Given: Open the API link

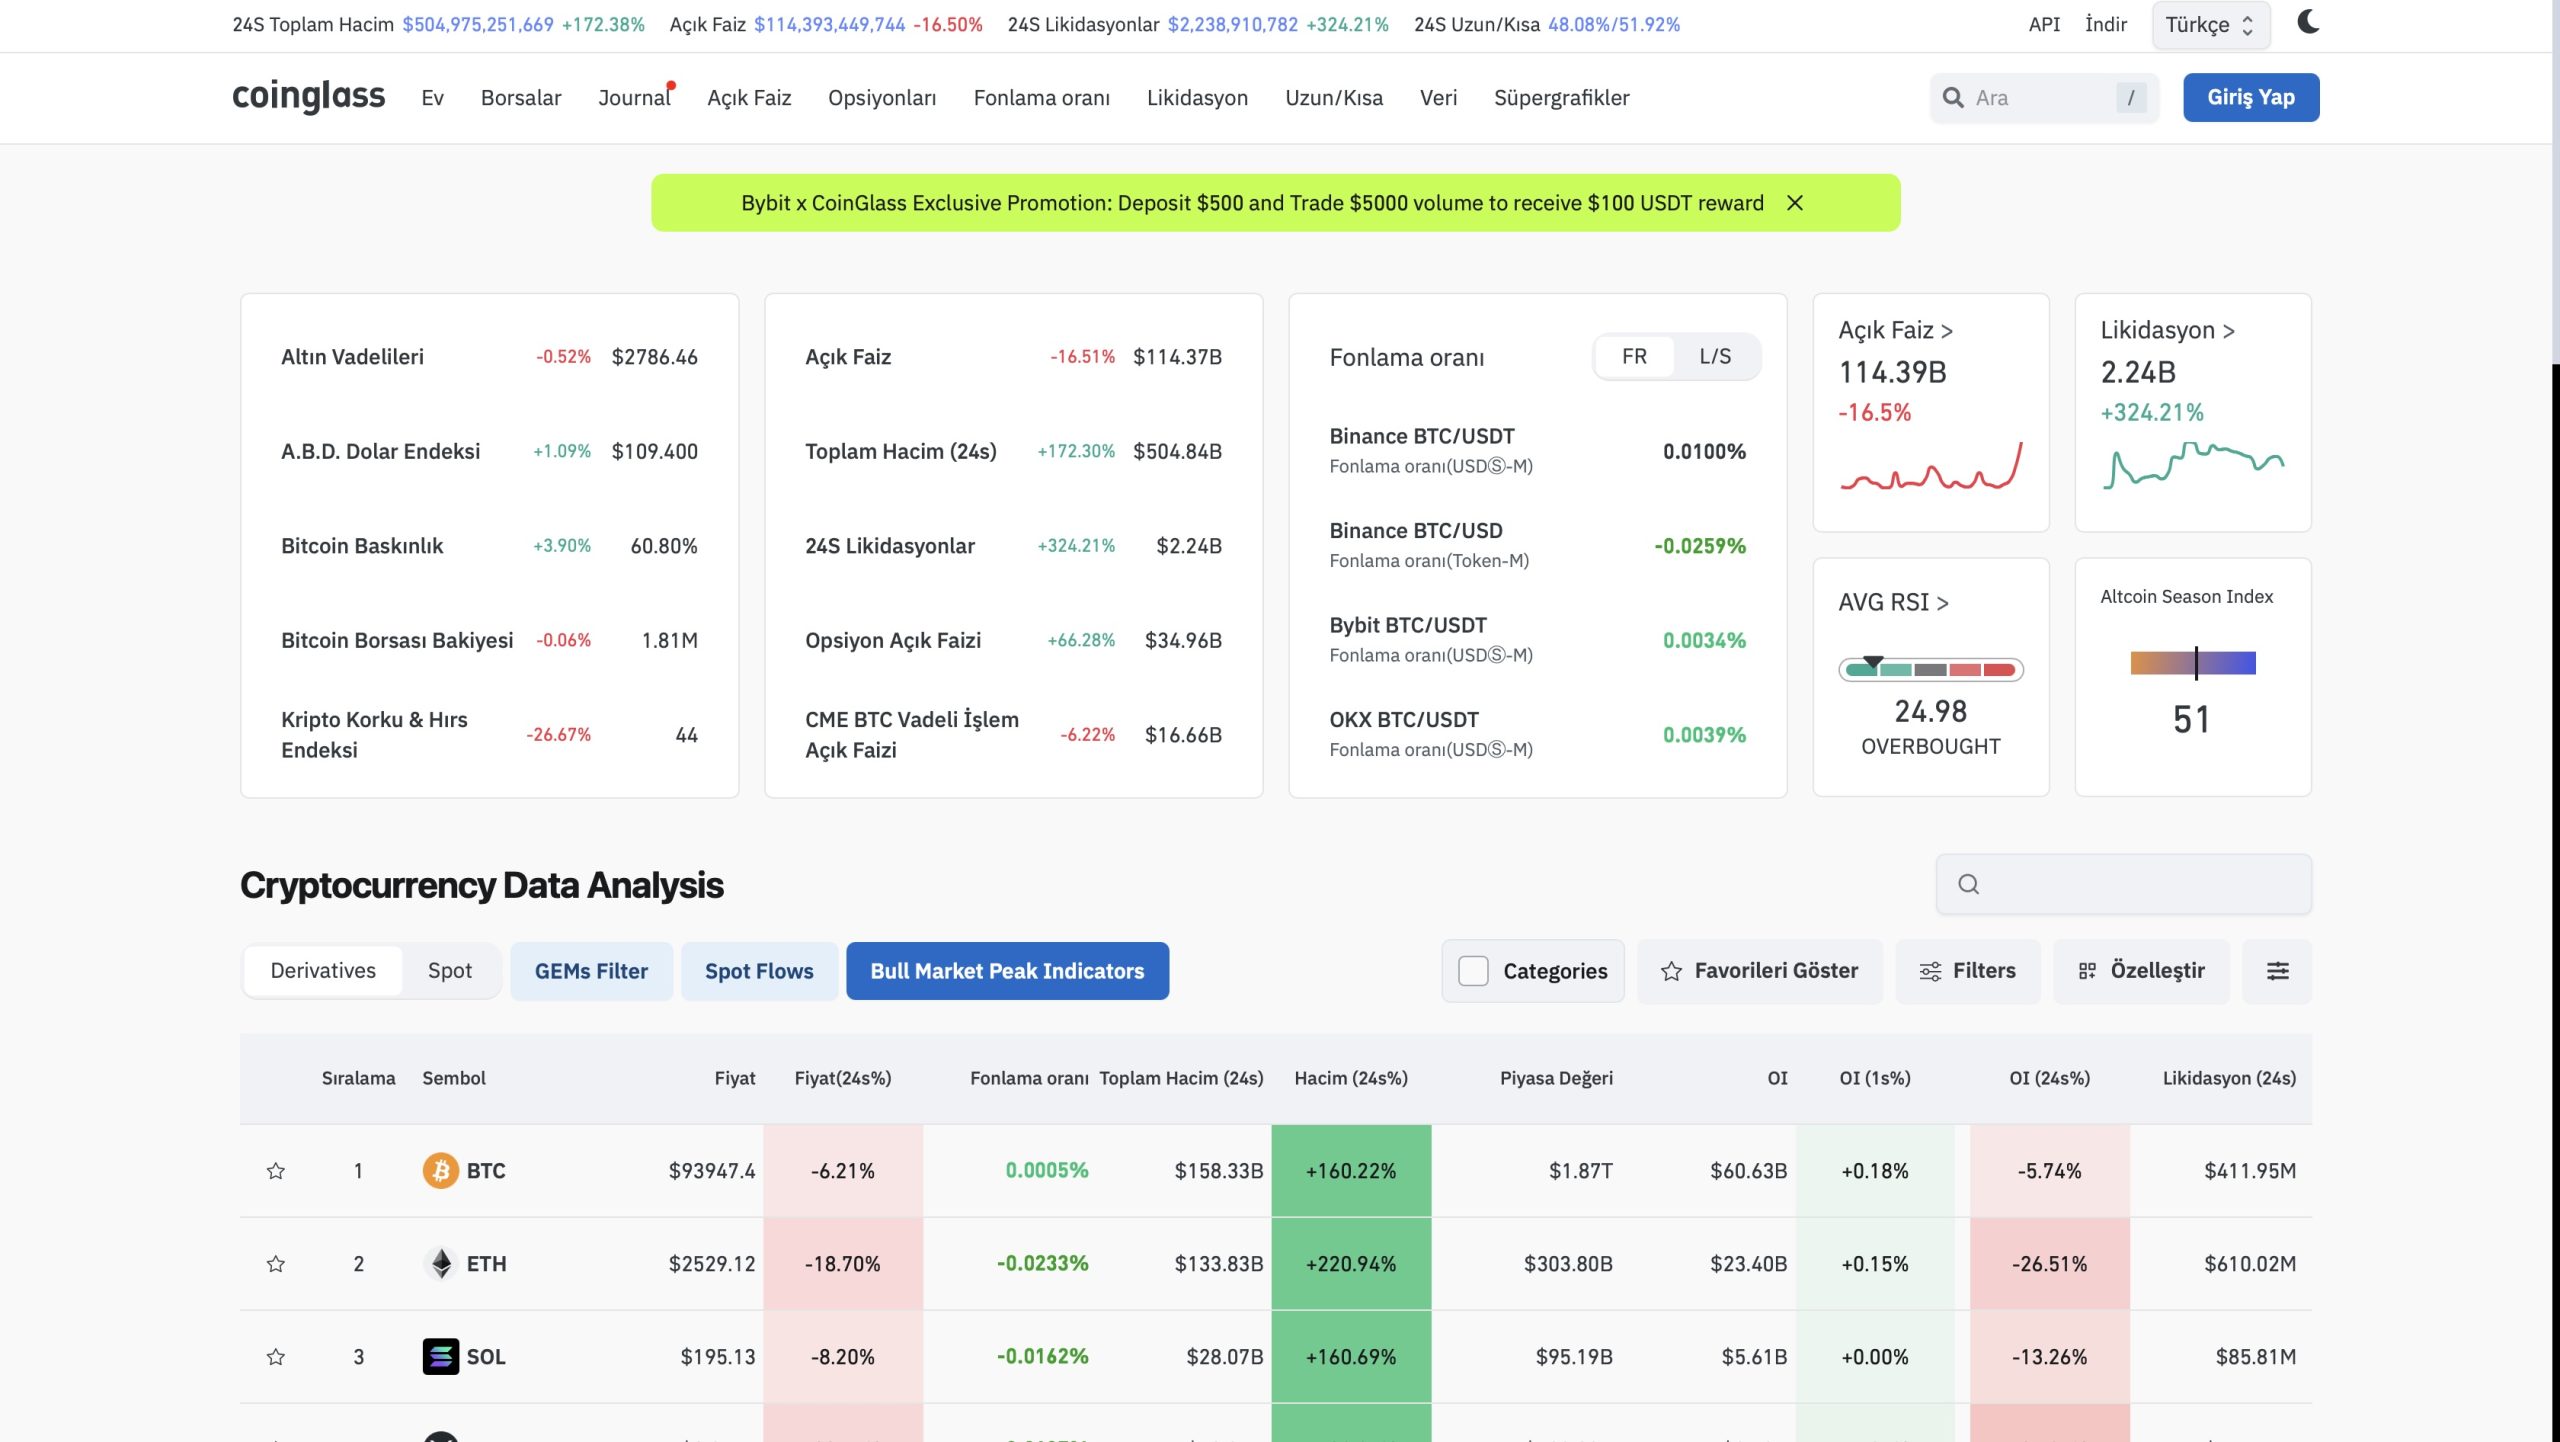Looking at the screenshot, I should pyautogui.click(x=2044, y=25).
